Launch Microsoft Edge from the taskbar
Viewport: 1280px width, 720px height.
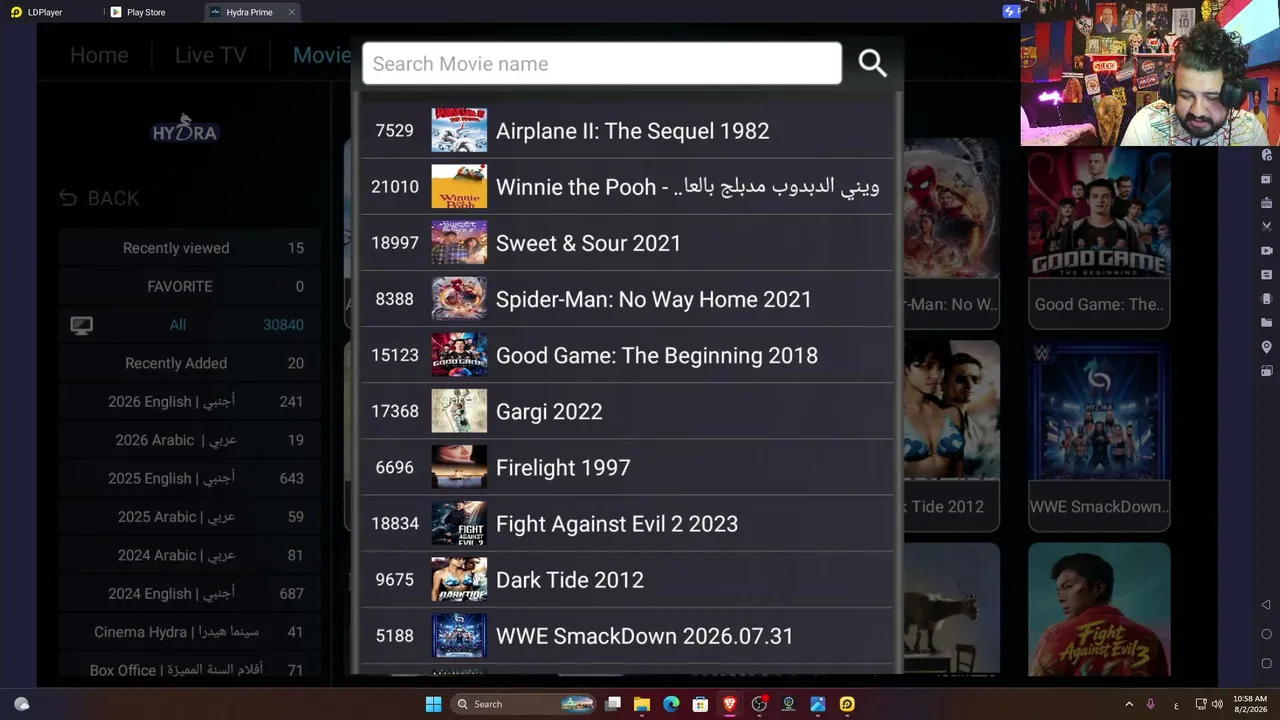point(671,704)
